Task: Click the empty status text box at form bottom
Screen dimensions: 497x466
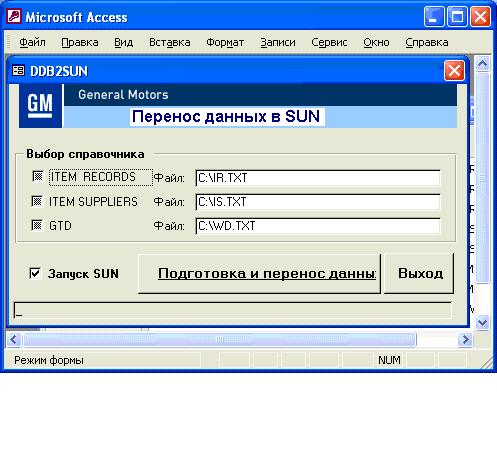Action: tap(232, 310)
